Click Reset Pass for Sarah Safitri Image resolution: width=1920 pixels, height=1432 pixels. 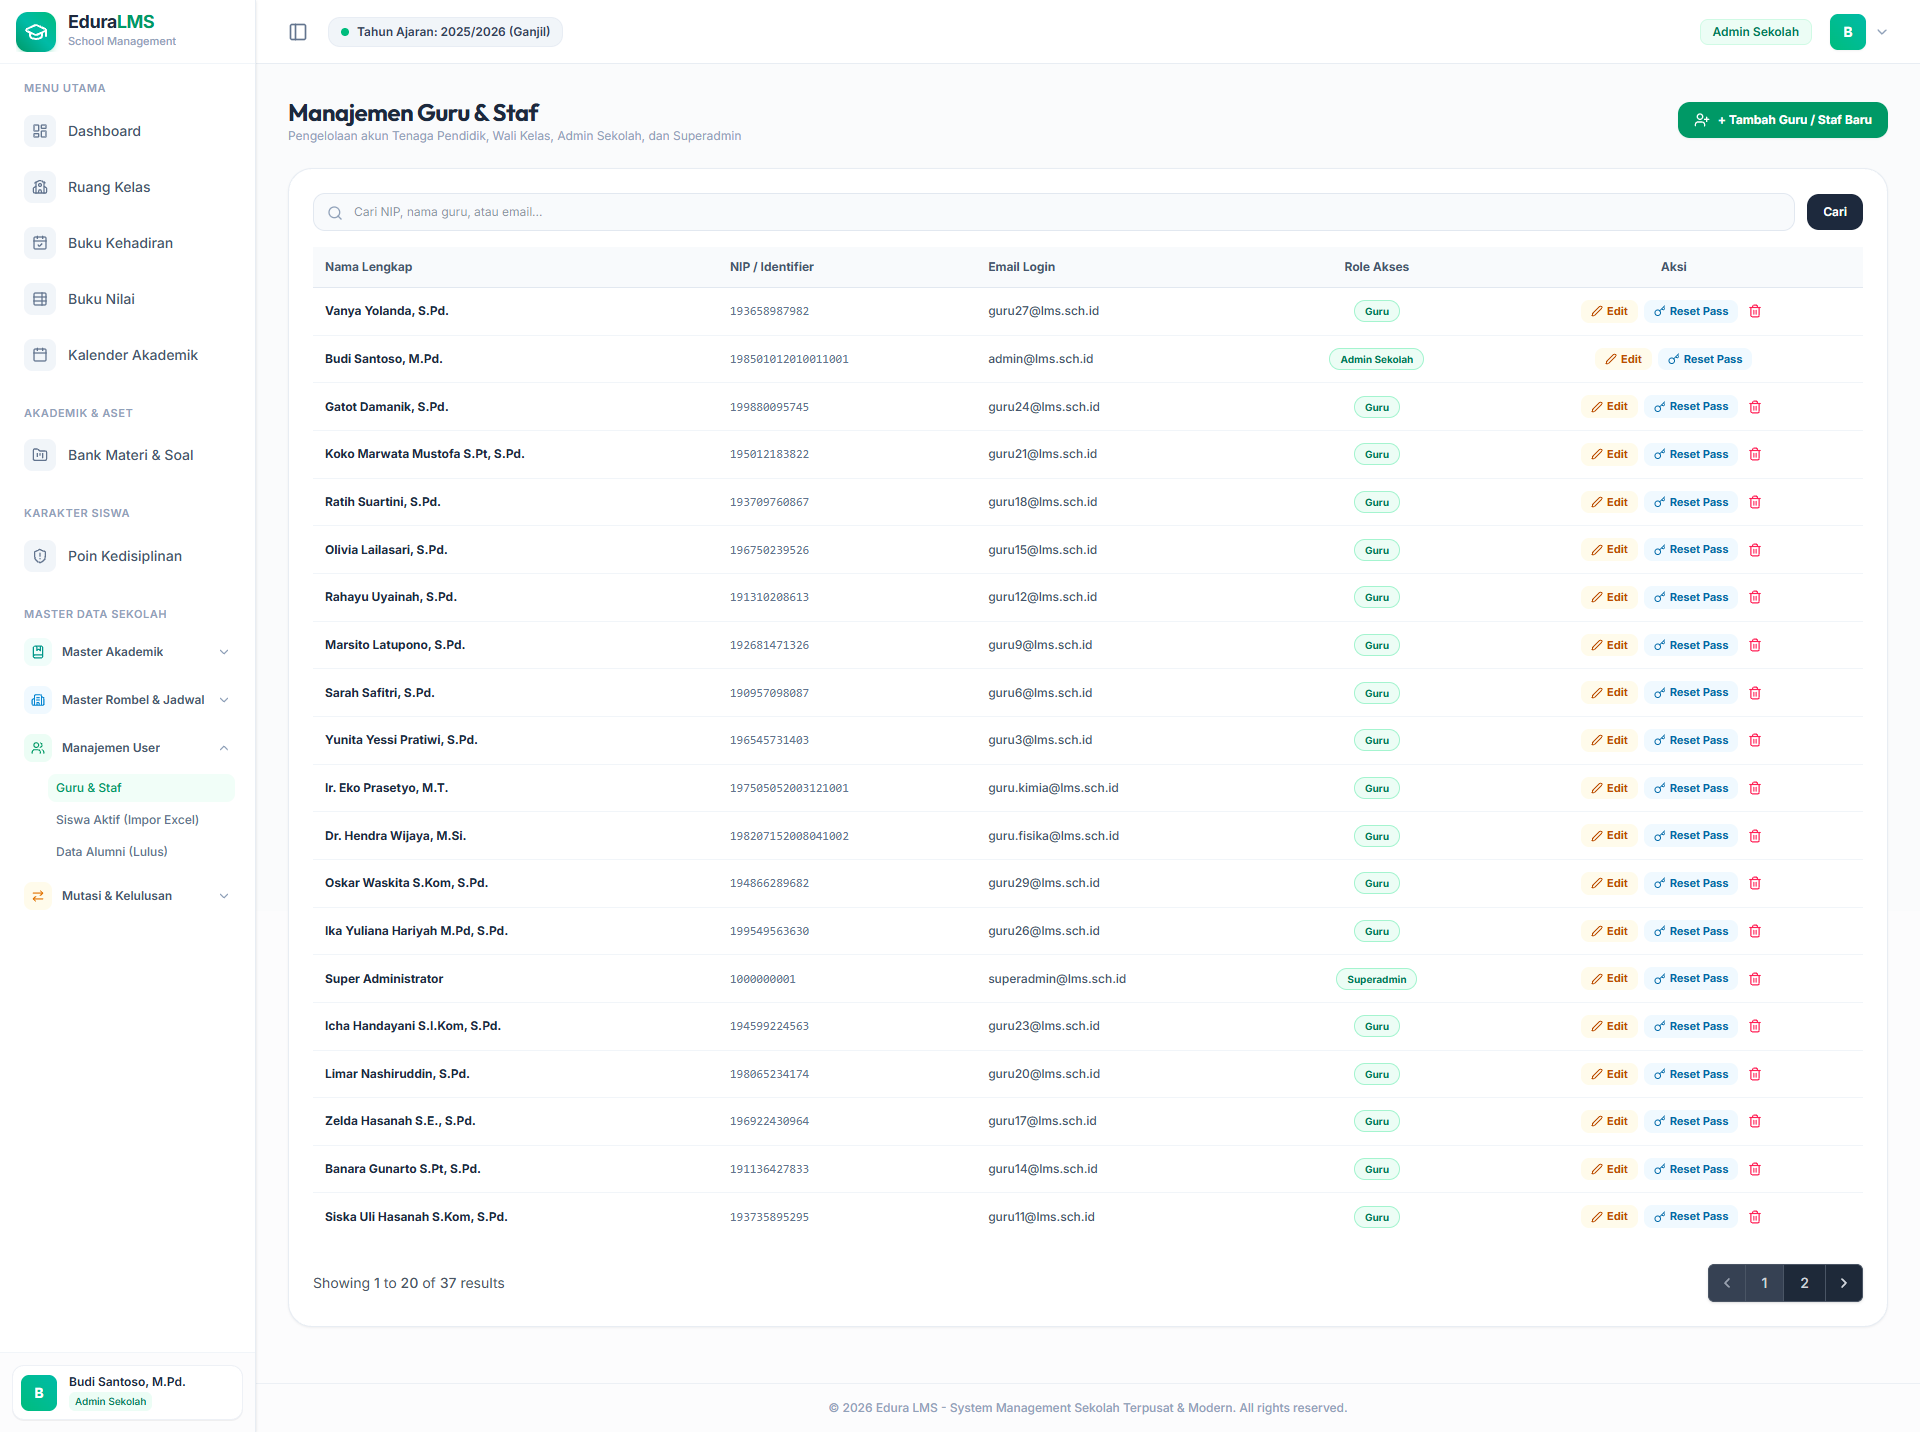(1690, 693)
